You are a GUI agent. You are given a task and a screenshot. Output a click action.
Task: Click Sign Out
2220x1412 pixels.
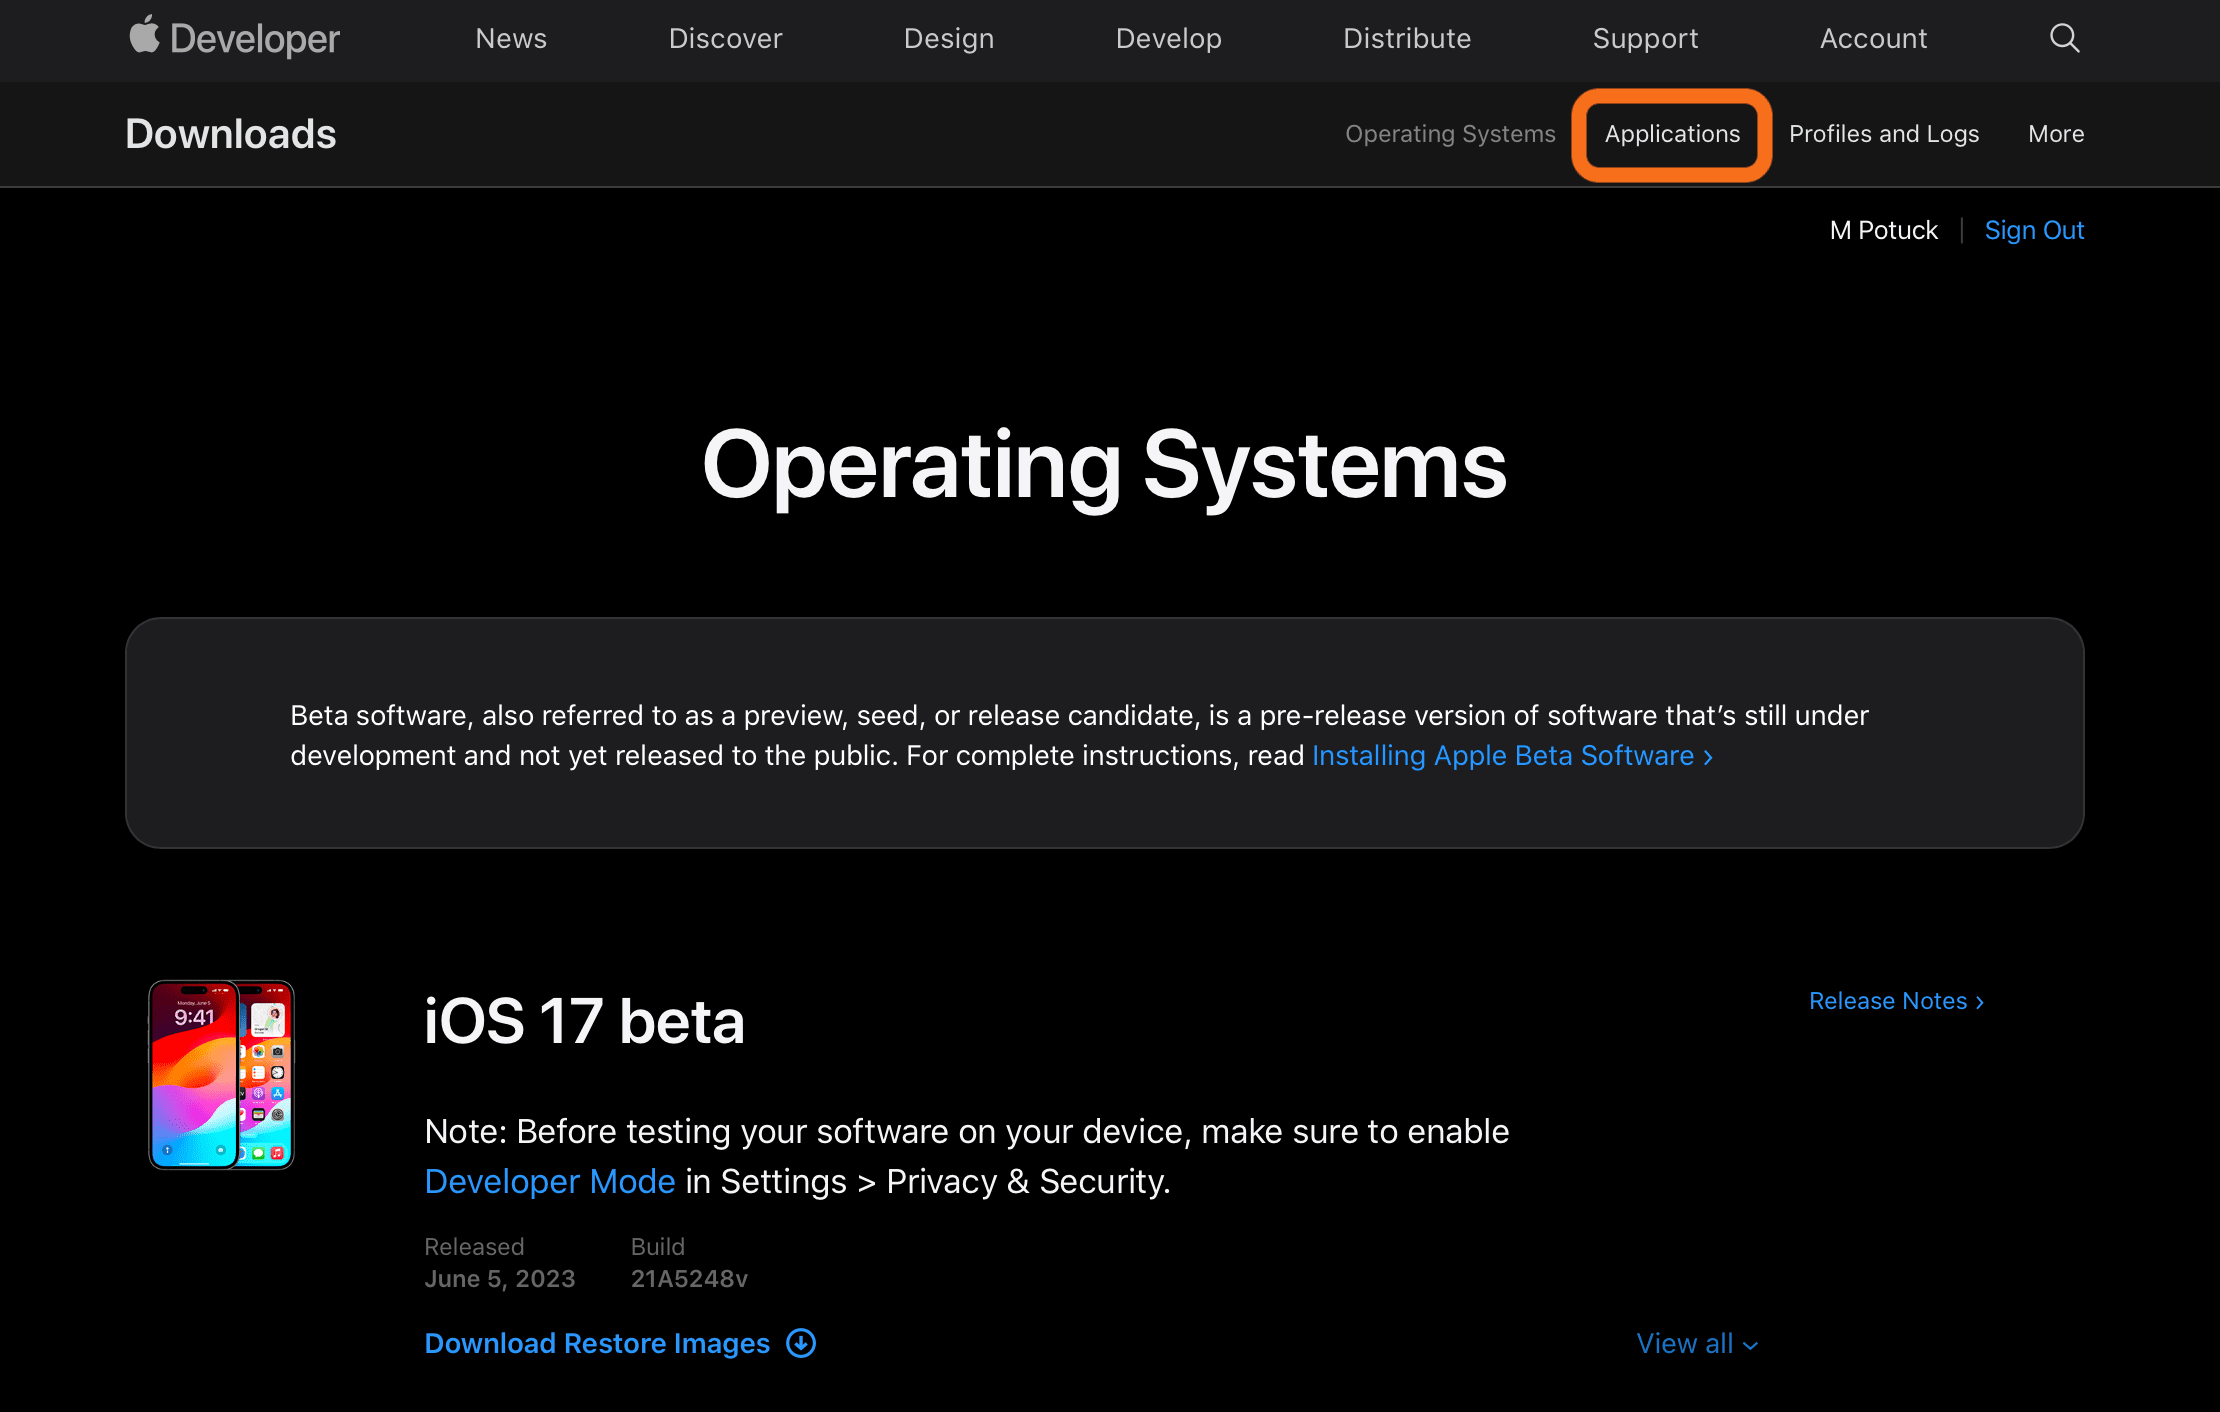point(2034,230)
